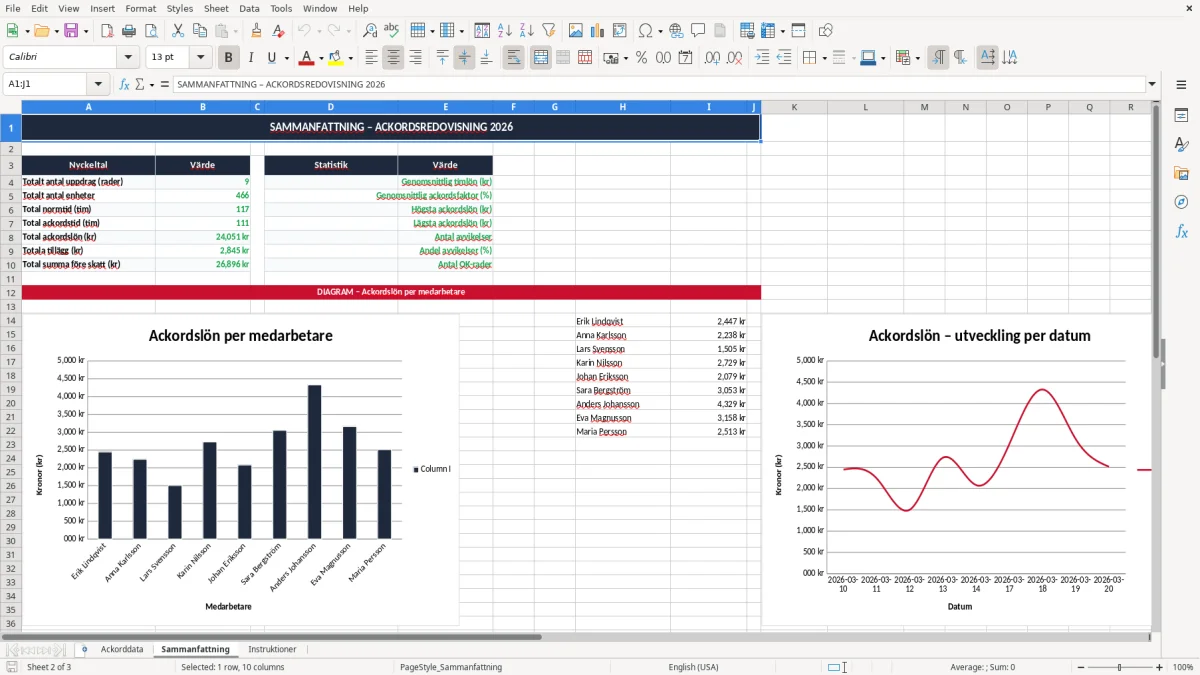Click the Format as Percent icon
This screenshot has width=1200, height=675.
point(641,58)
